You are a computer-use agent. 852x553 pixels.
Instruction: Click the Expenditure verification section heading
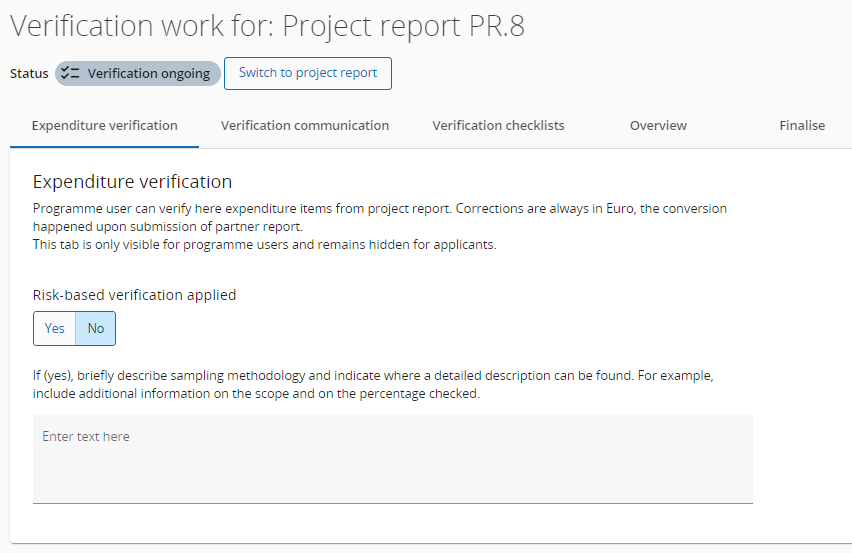coord(132,181)
